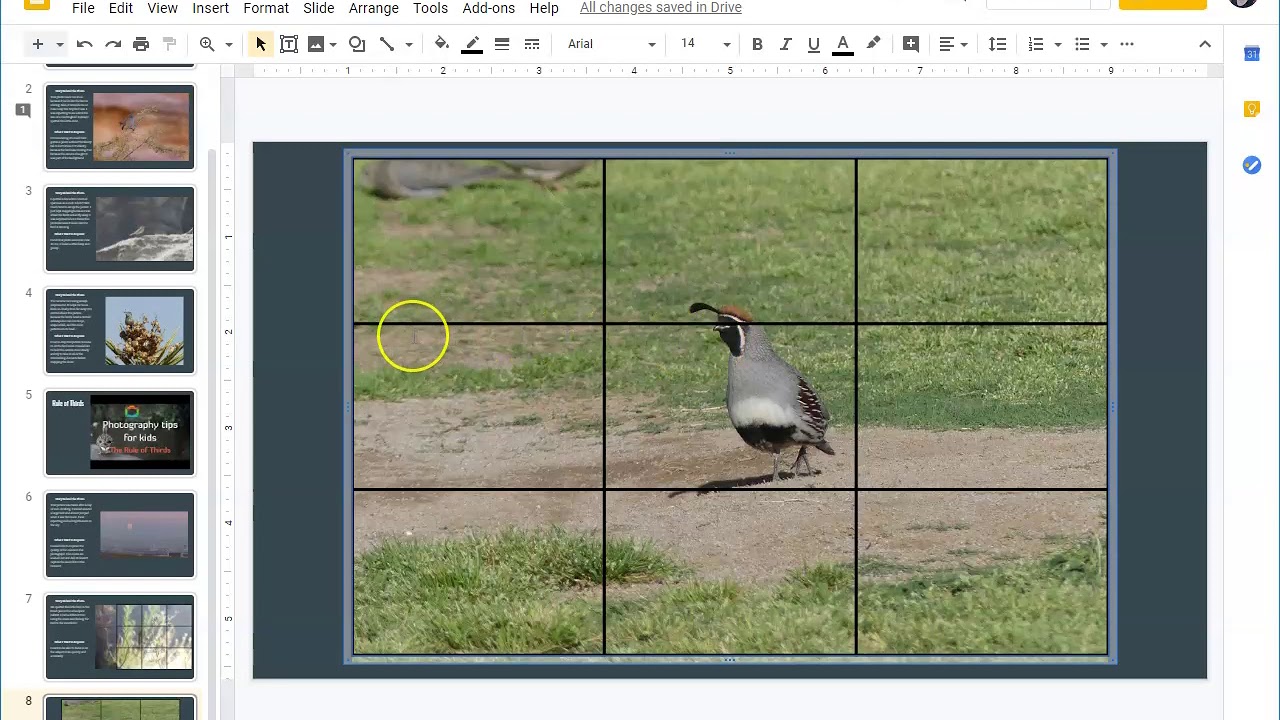Open the border weight options
The width and height of the screenshot is (1280, 720).
[502, 44]
